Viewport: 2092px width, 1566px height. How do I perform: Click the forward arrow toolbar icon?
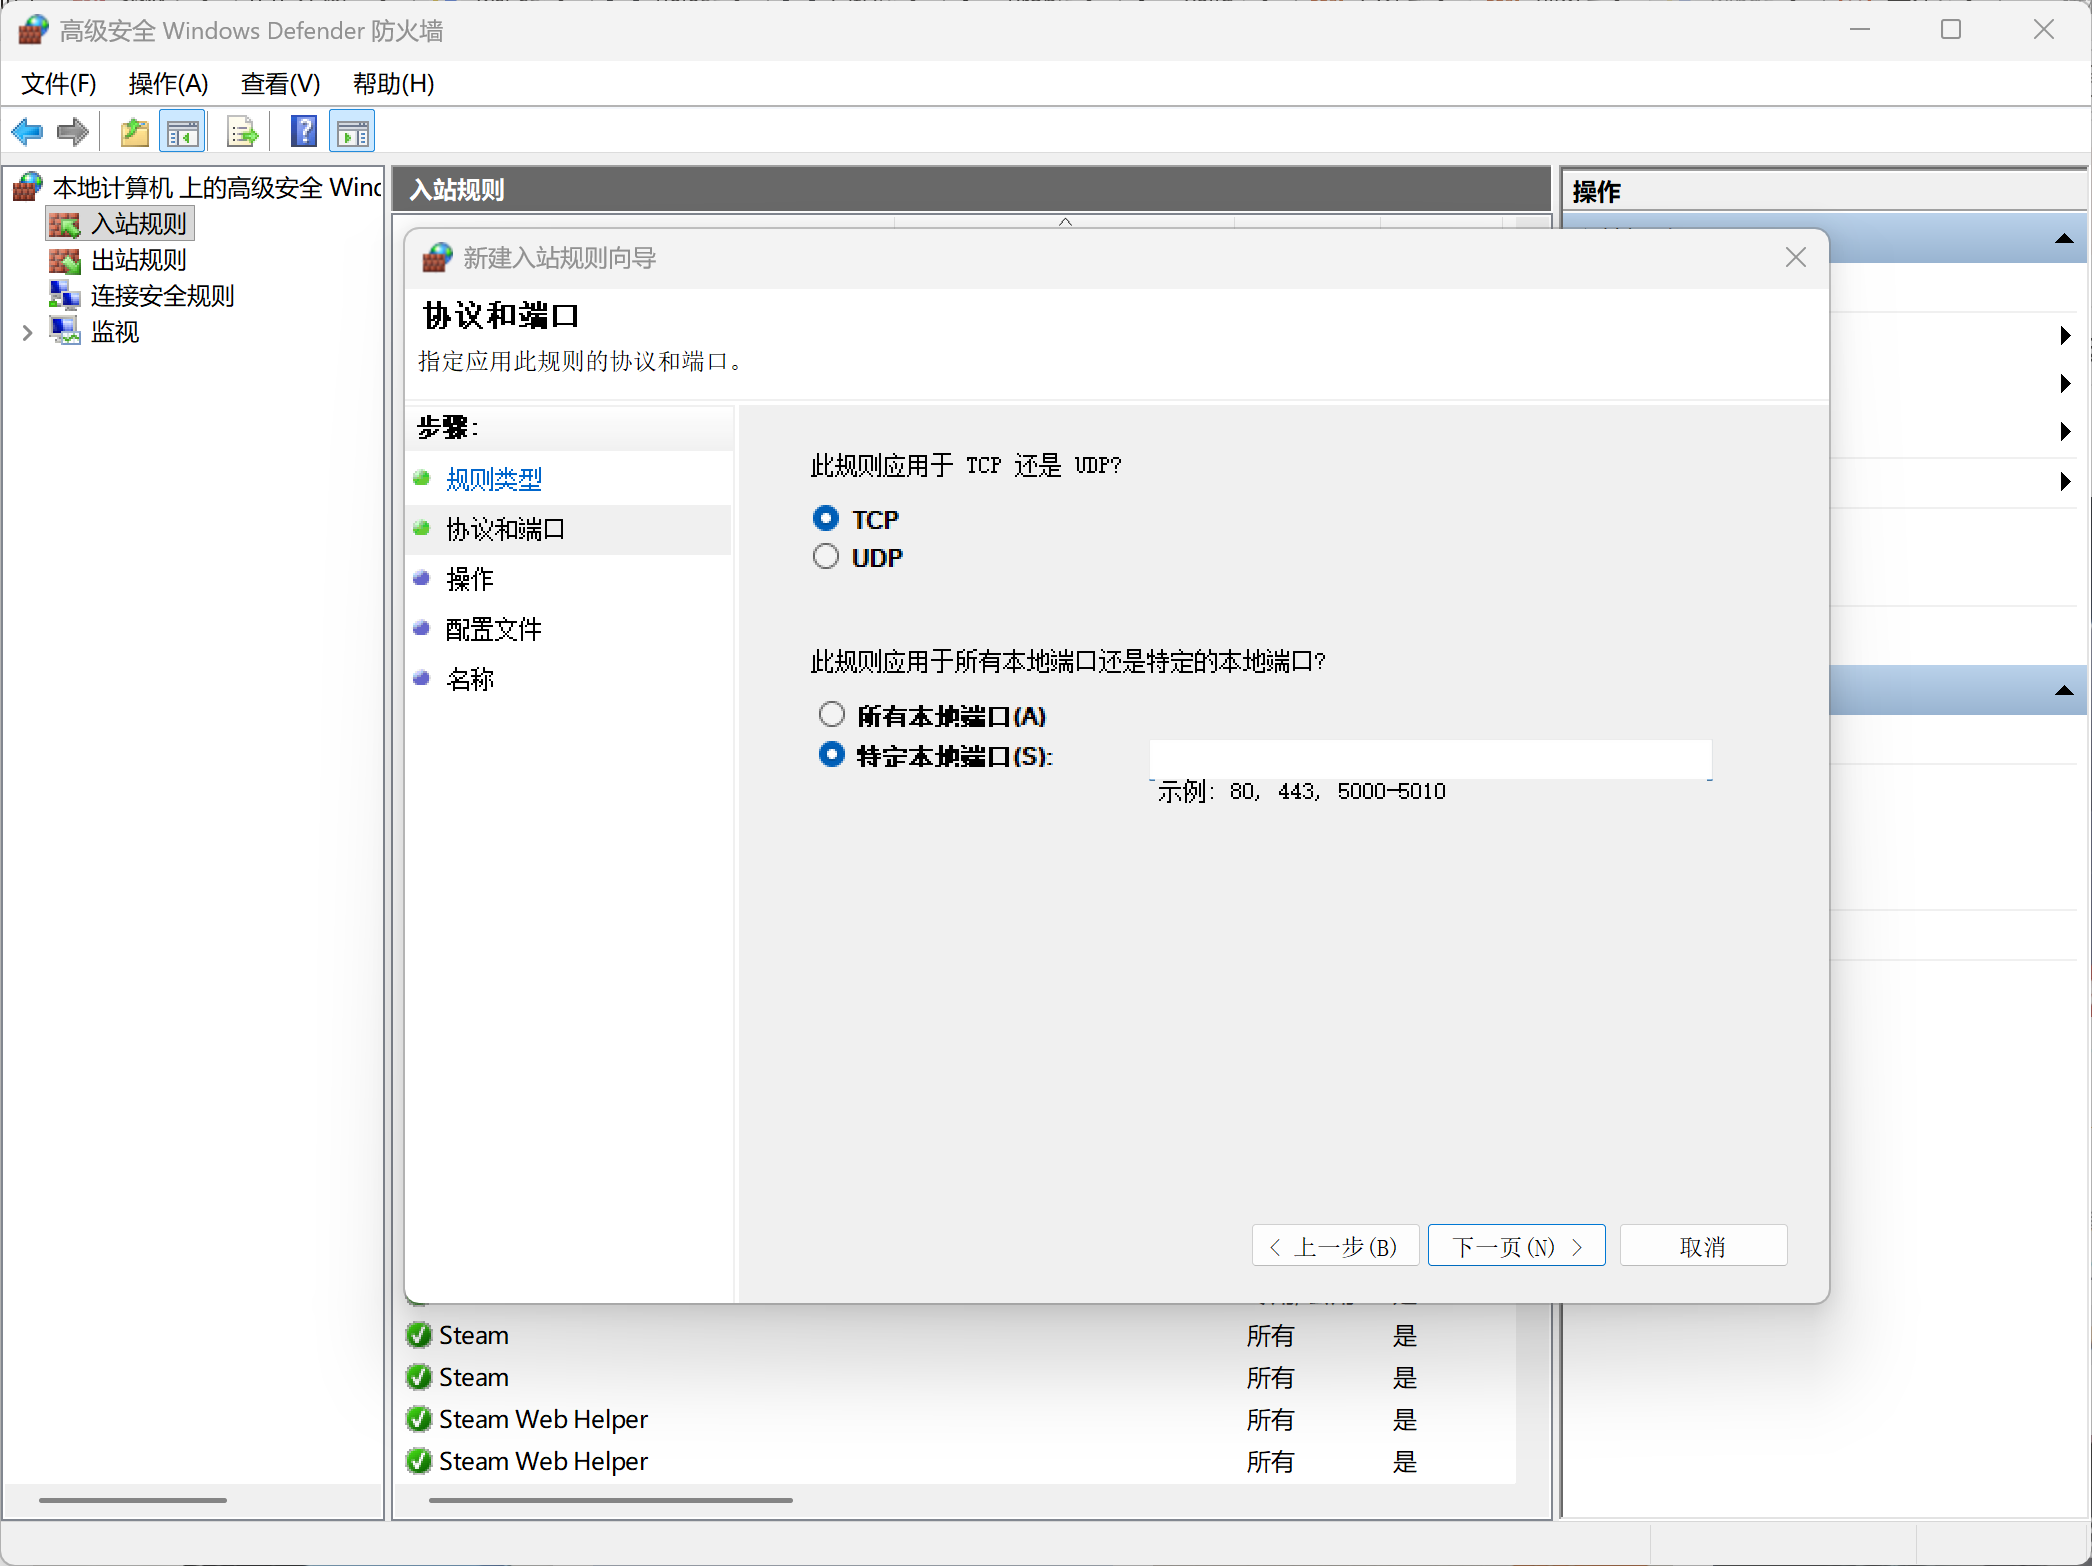(73, 131)
